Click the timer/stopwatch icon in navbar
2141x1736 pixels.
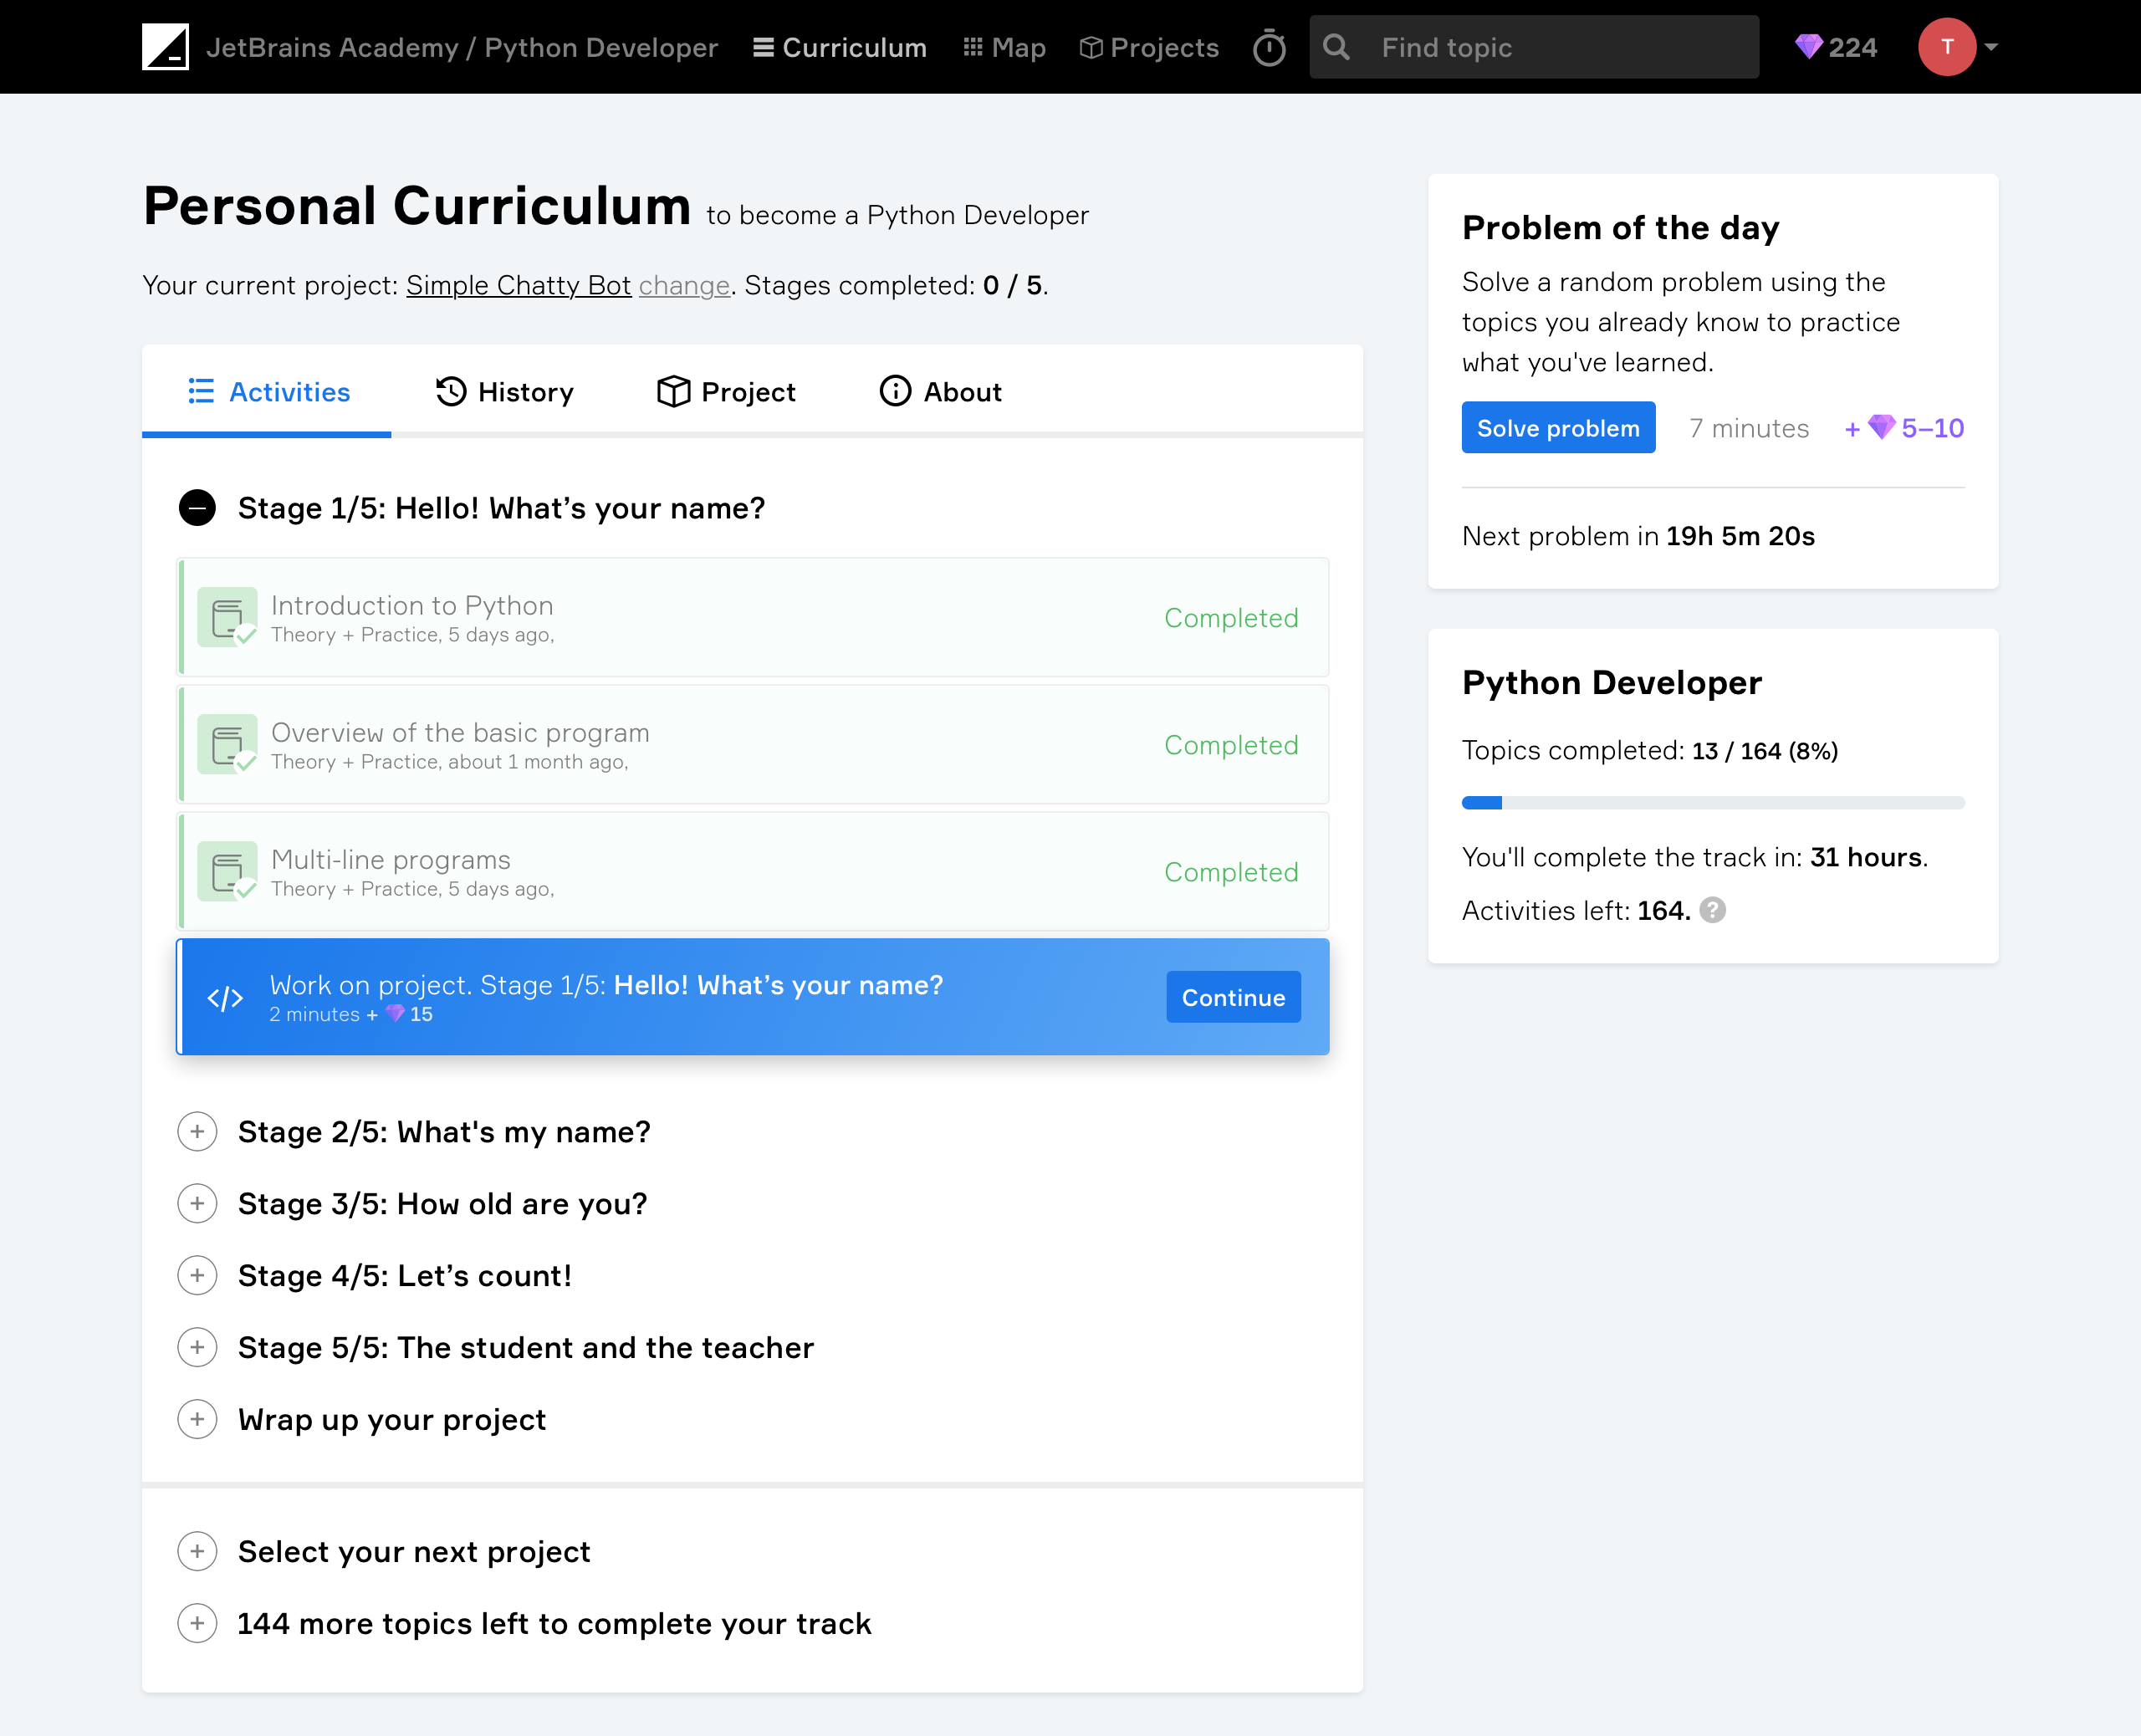(x=1268, y=48)
